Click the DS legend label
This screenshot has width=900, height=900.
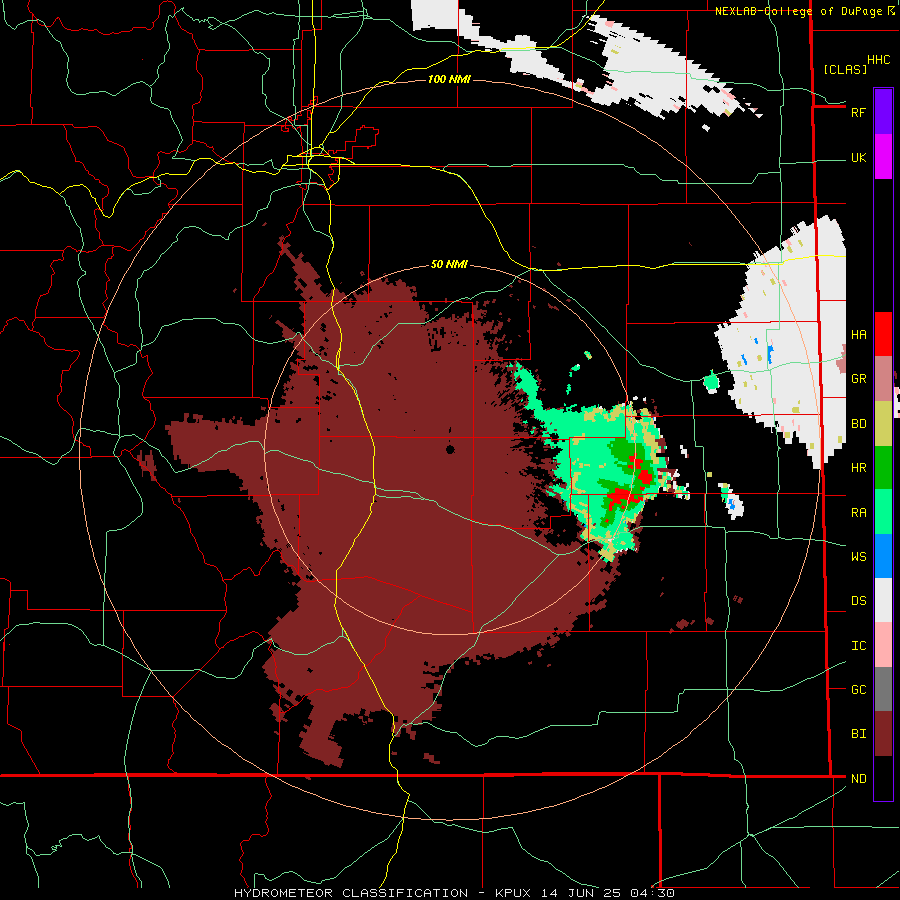[x=858, y=601]
